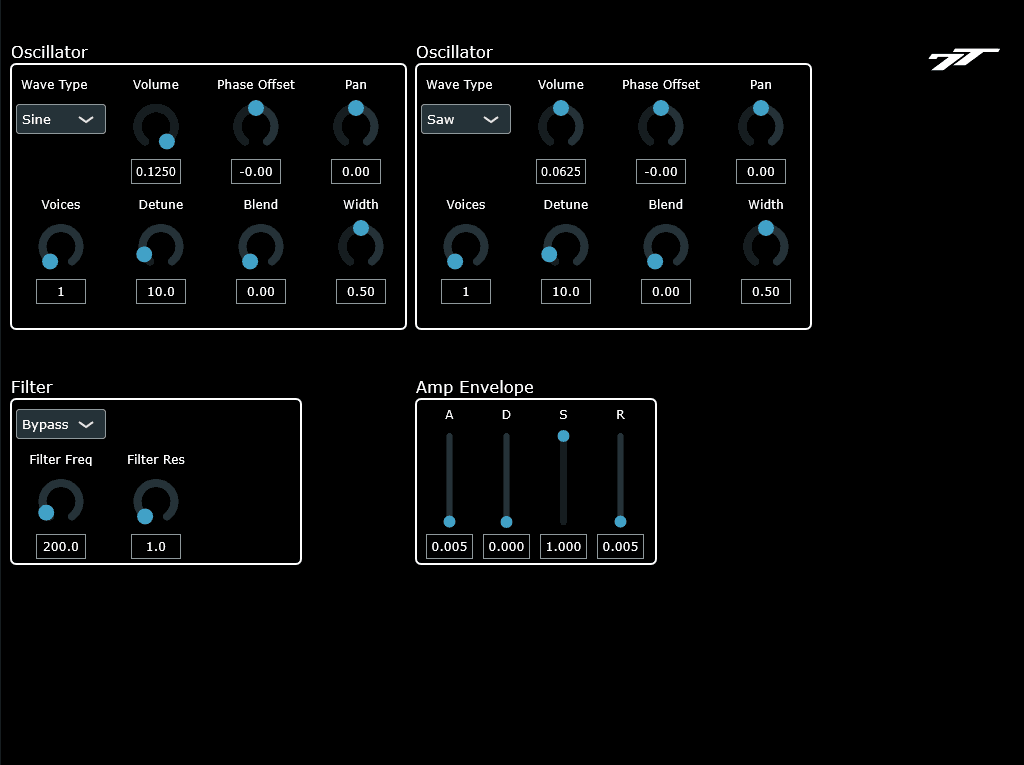This screenshot has width=1024, height=765.
Task: Click the Release 0.005 value field
Action: coord(620,546)
